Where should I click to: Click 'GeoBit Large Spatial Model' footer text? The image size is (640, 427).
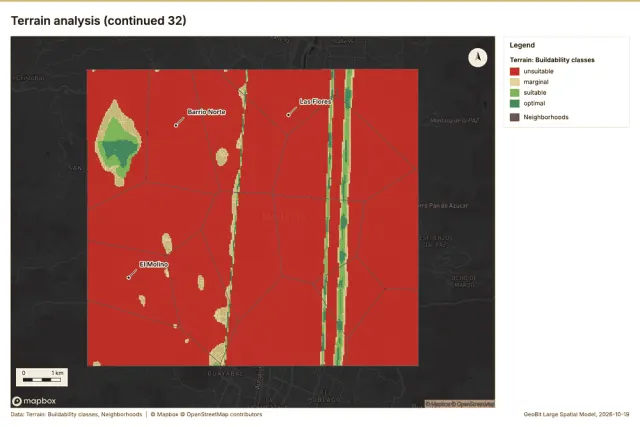point(576,414)
